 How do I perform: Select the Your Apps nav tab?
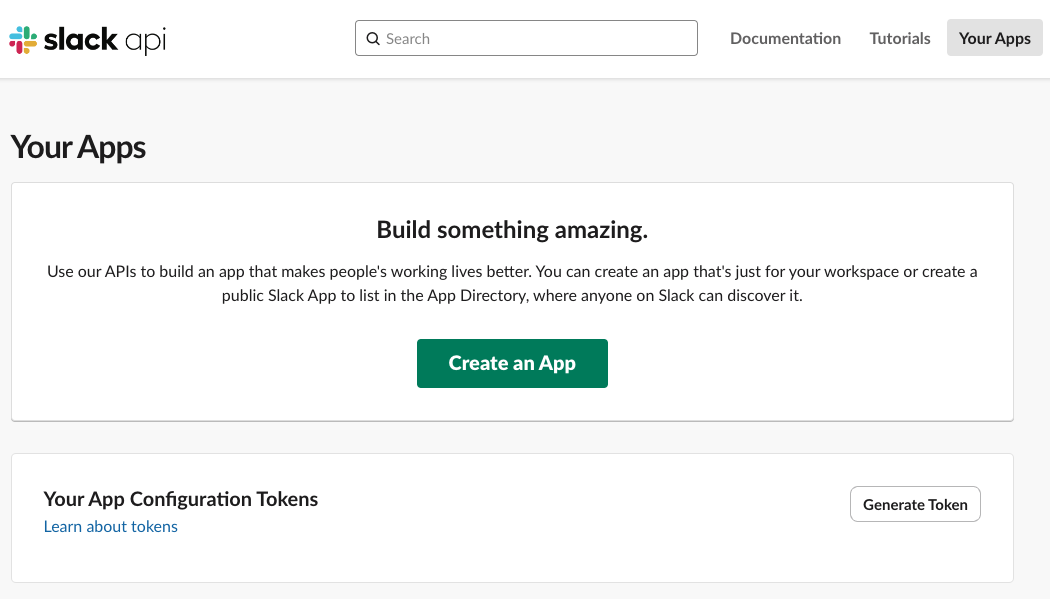[994, 38]
